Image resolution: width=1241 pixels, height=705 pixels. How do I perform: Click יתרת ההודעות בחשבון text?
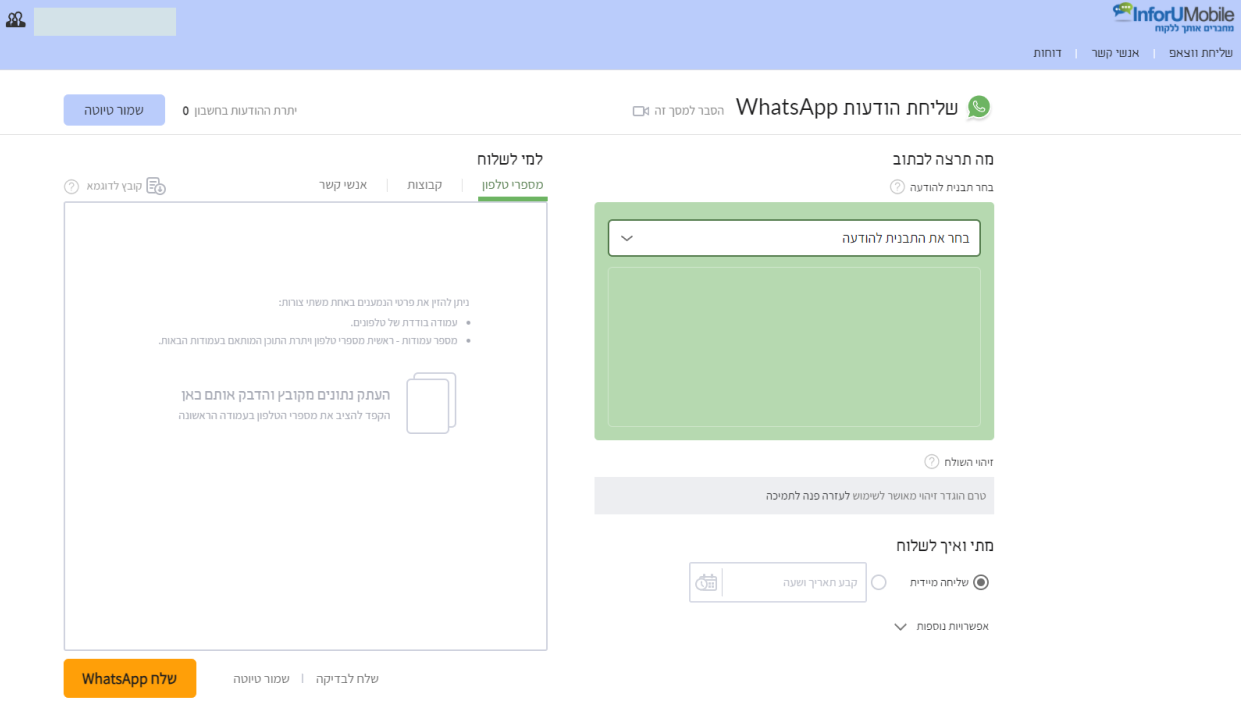pos(247,111)
